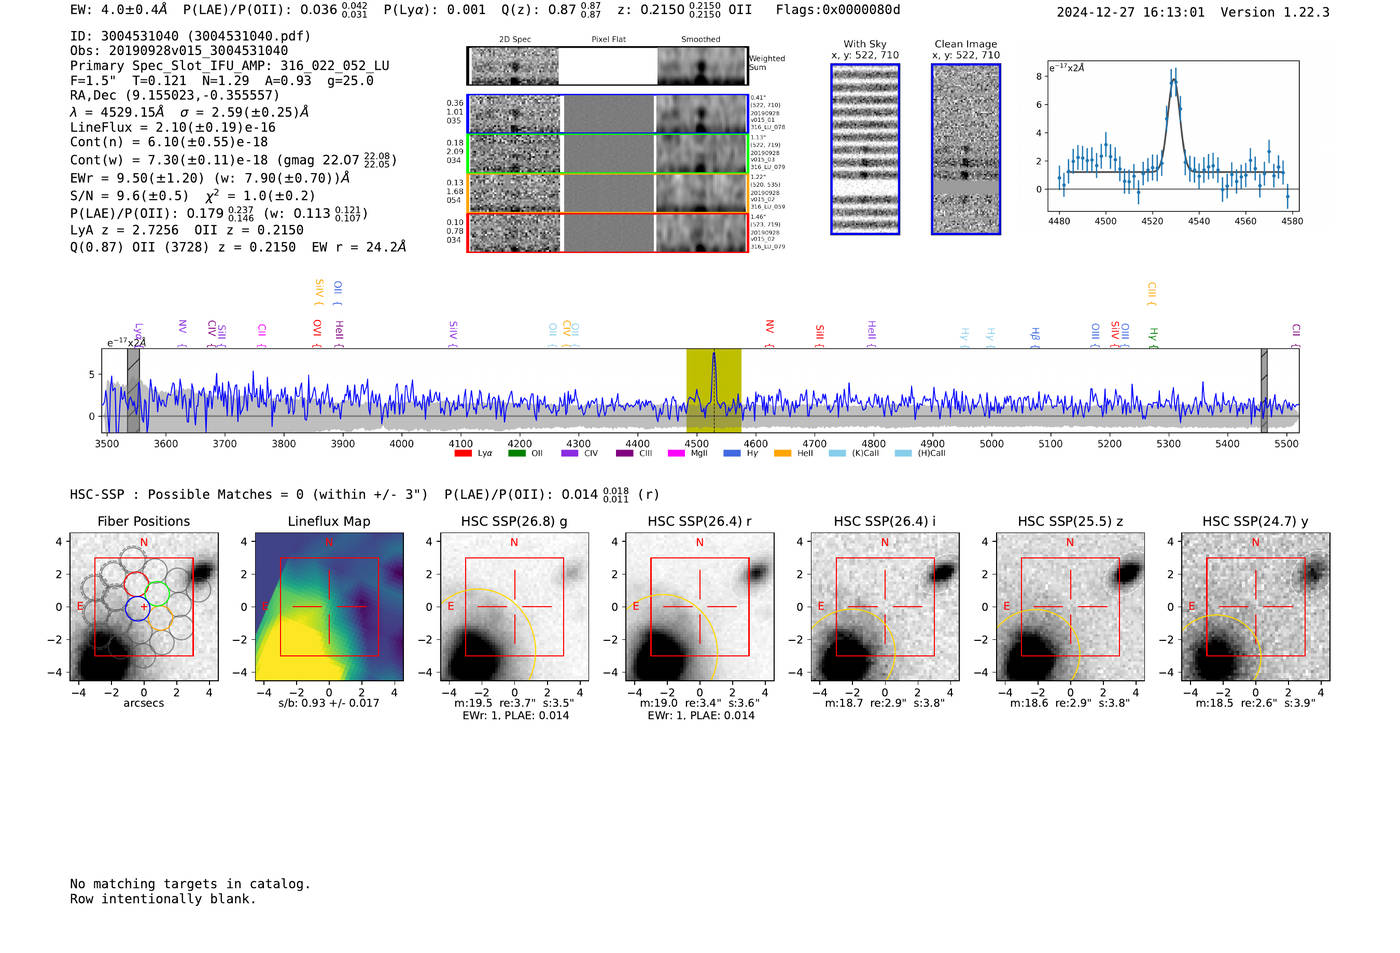Click the hatched gray band near 3550Å
1400x953 pixels.
(133, 390)
